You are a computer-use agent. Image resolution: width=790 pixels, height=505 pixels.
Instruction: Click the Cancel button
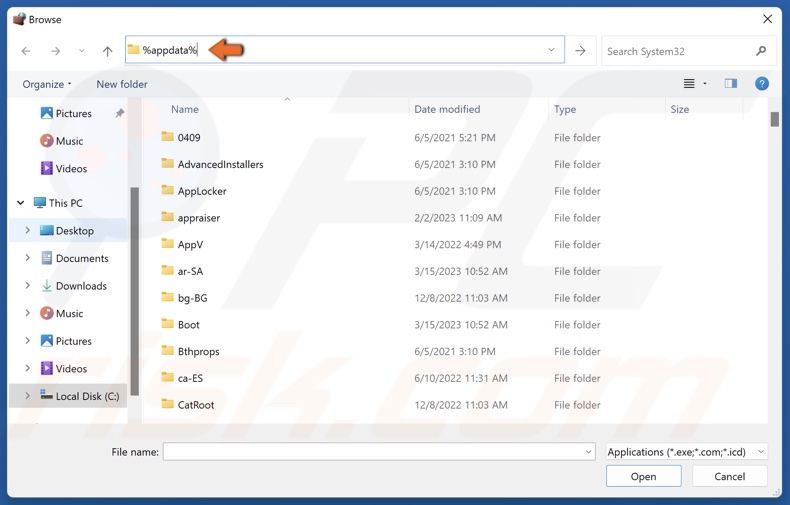tap(730, 476)
